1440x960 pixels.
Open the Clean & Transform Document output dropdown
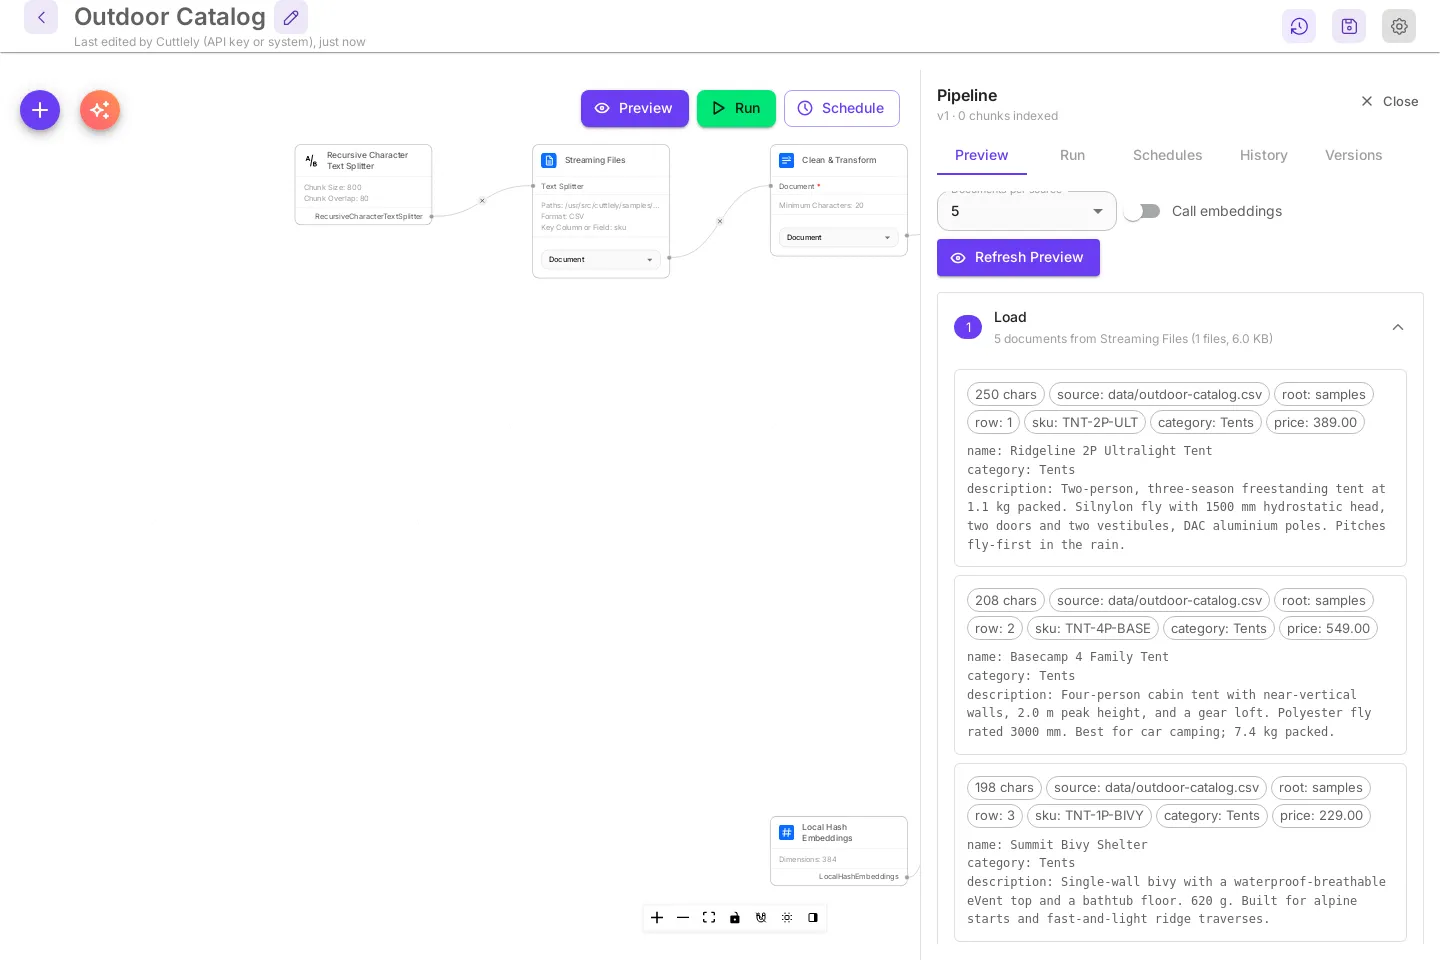point(839,237)
